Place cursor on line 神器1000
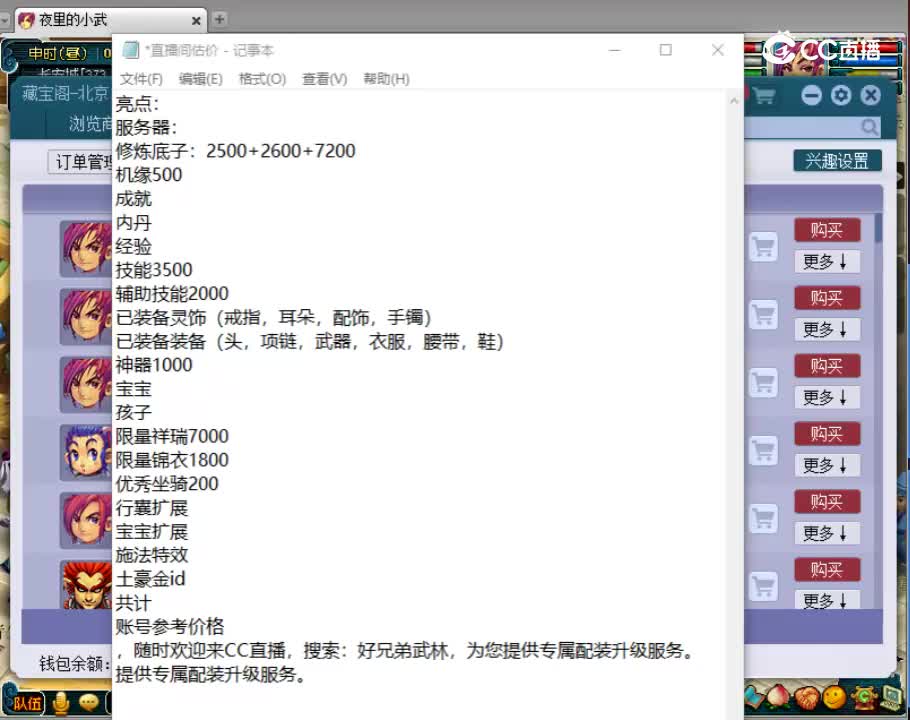The image size is (910, 720). (x=154, y=365)
